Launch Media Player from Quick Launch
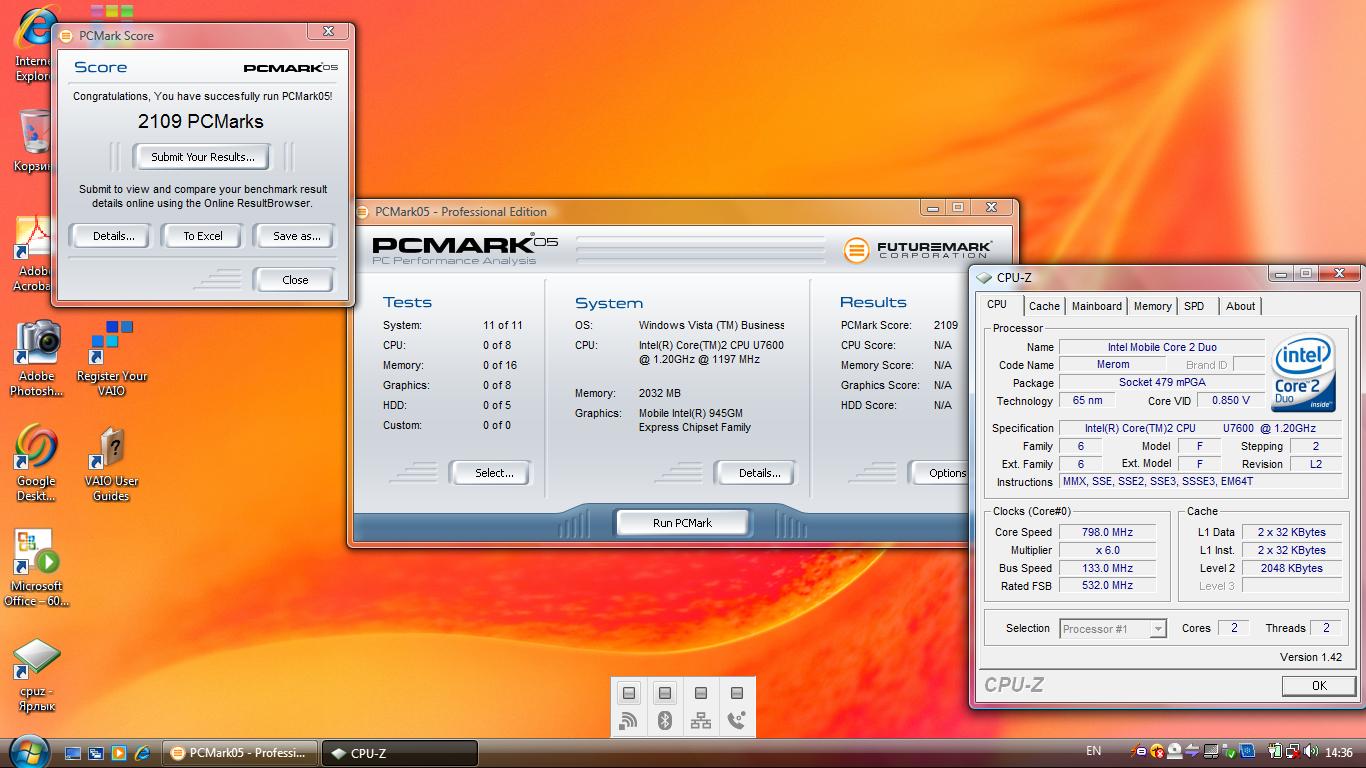1366x768 pixels. click(119, 753)
